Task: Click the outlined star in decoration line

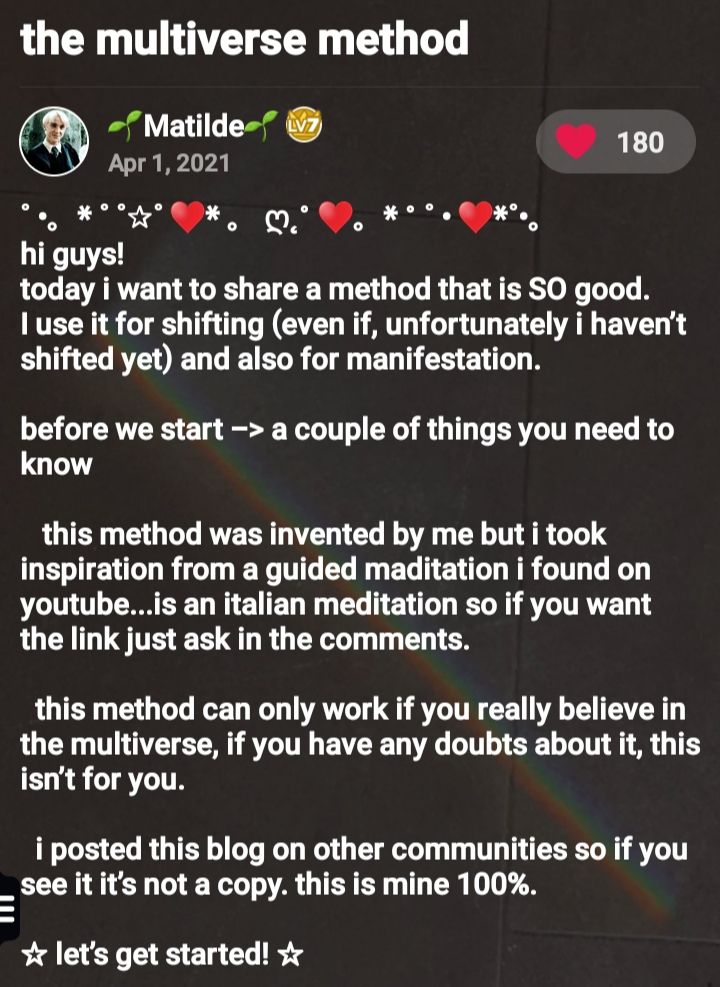Action: (140, 217)
